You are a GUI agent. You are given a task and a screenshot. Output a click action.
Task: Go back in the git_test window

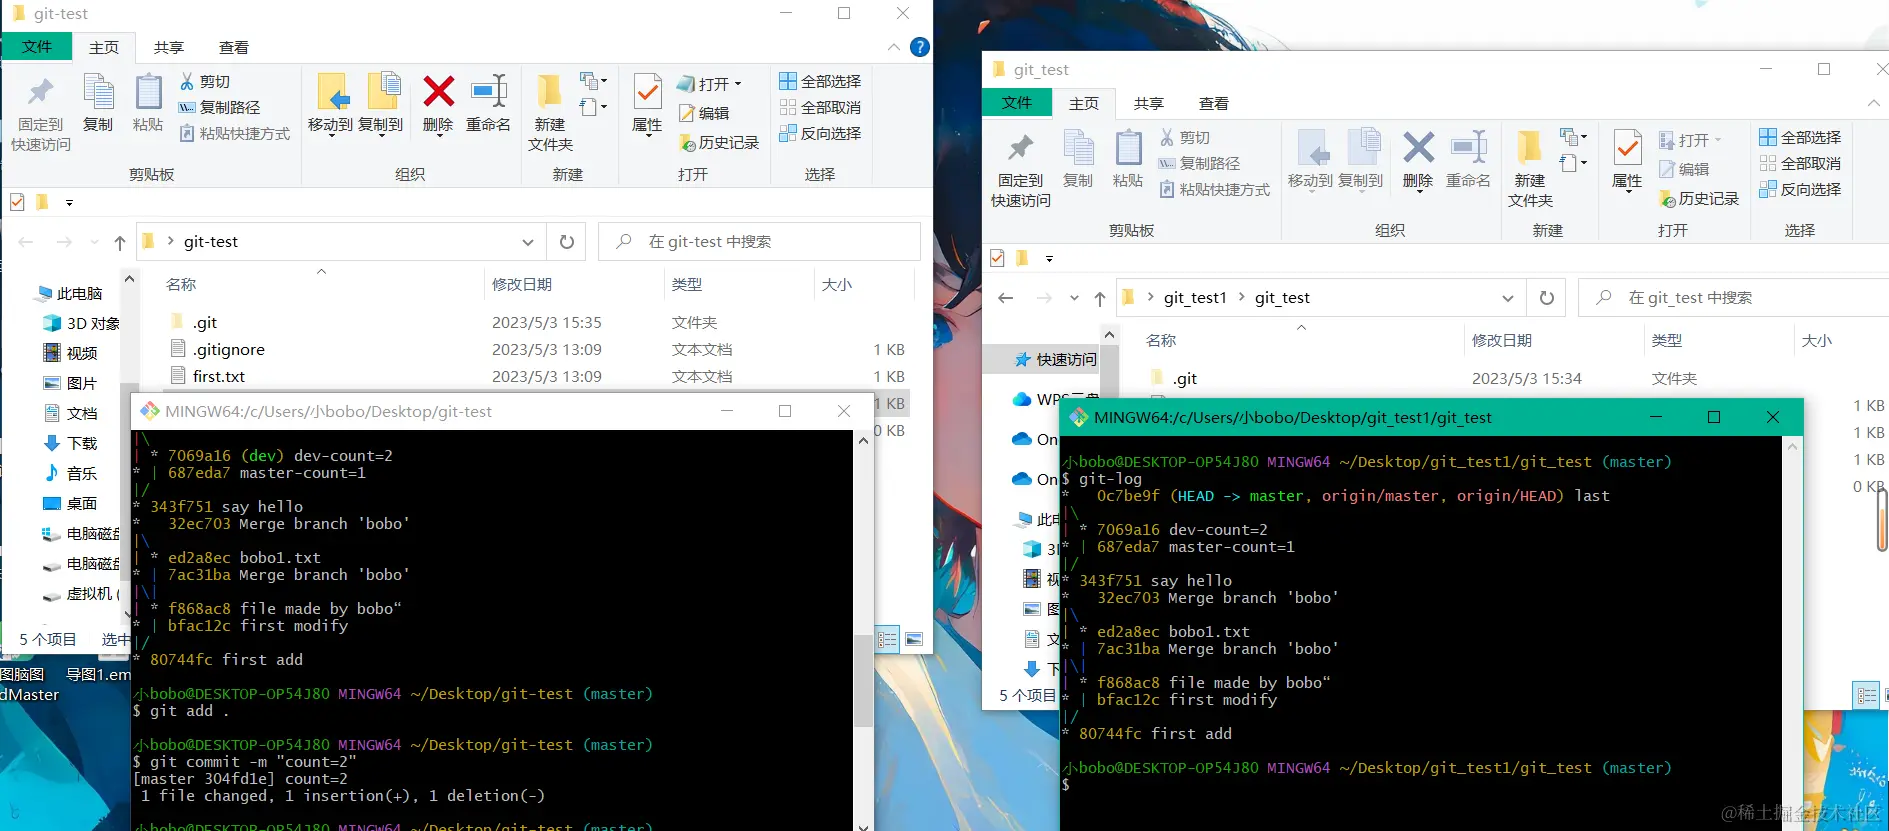[1006, 298]
